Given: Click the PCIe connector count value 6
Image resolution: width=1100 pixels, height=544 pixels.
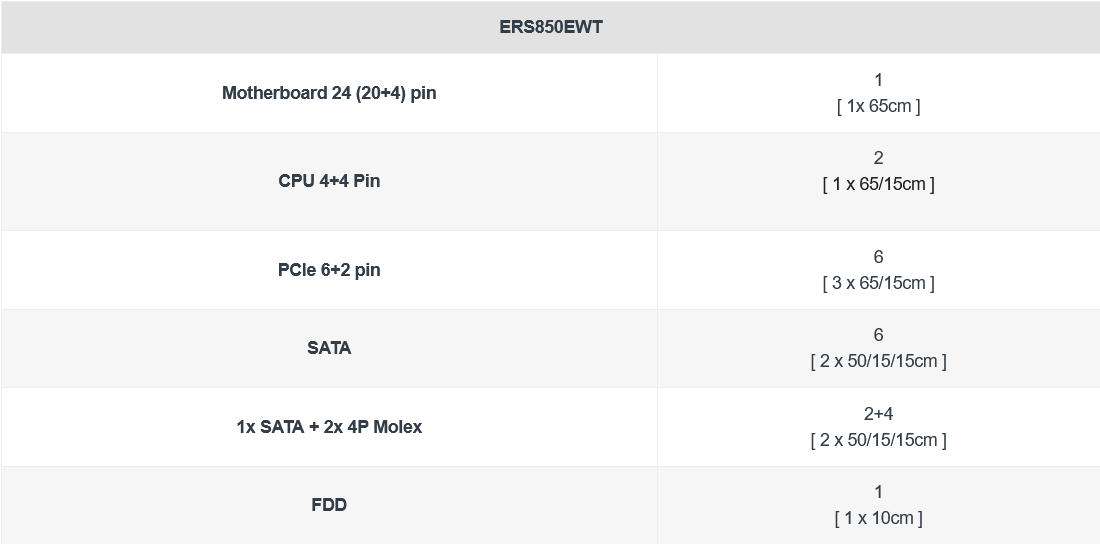Looking at the screenshot, I should pyautogui.click(x=878, y=257).
